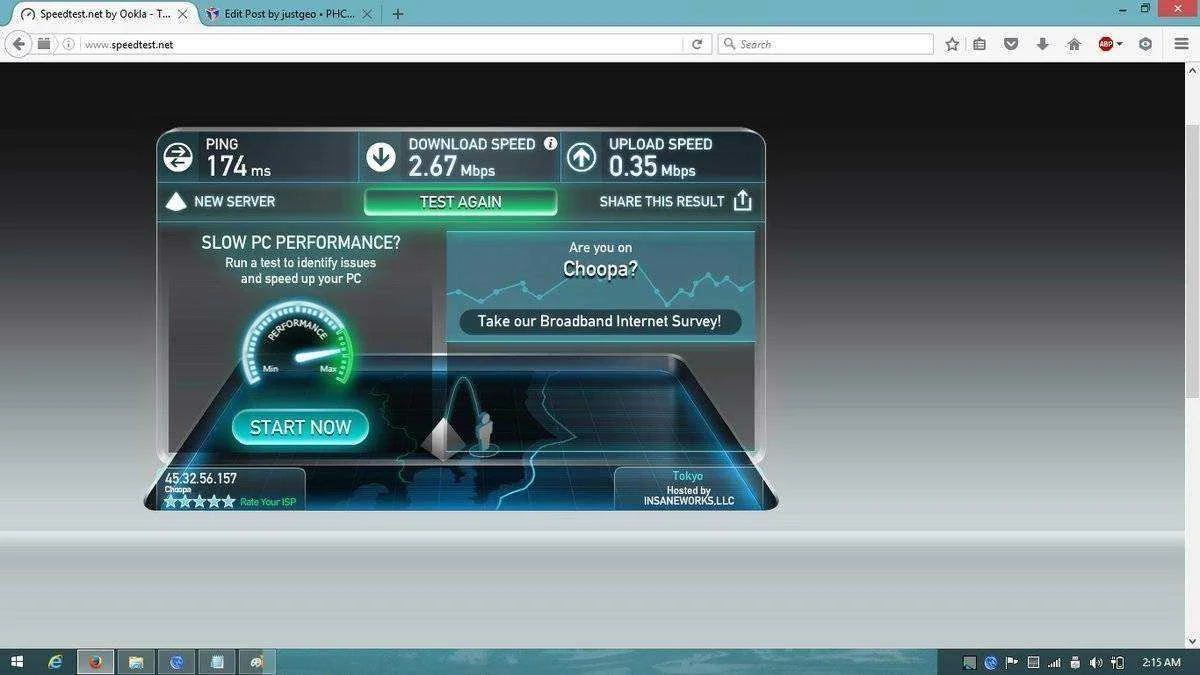Click TEST AGAIN button
The height and width of the screenshot is (675, 1200).
coord(460,201)
